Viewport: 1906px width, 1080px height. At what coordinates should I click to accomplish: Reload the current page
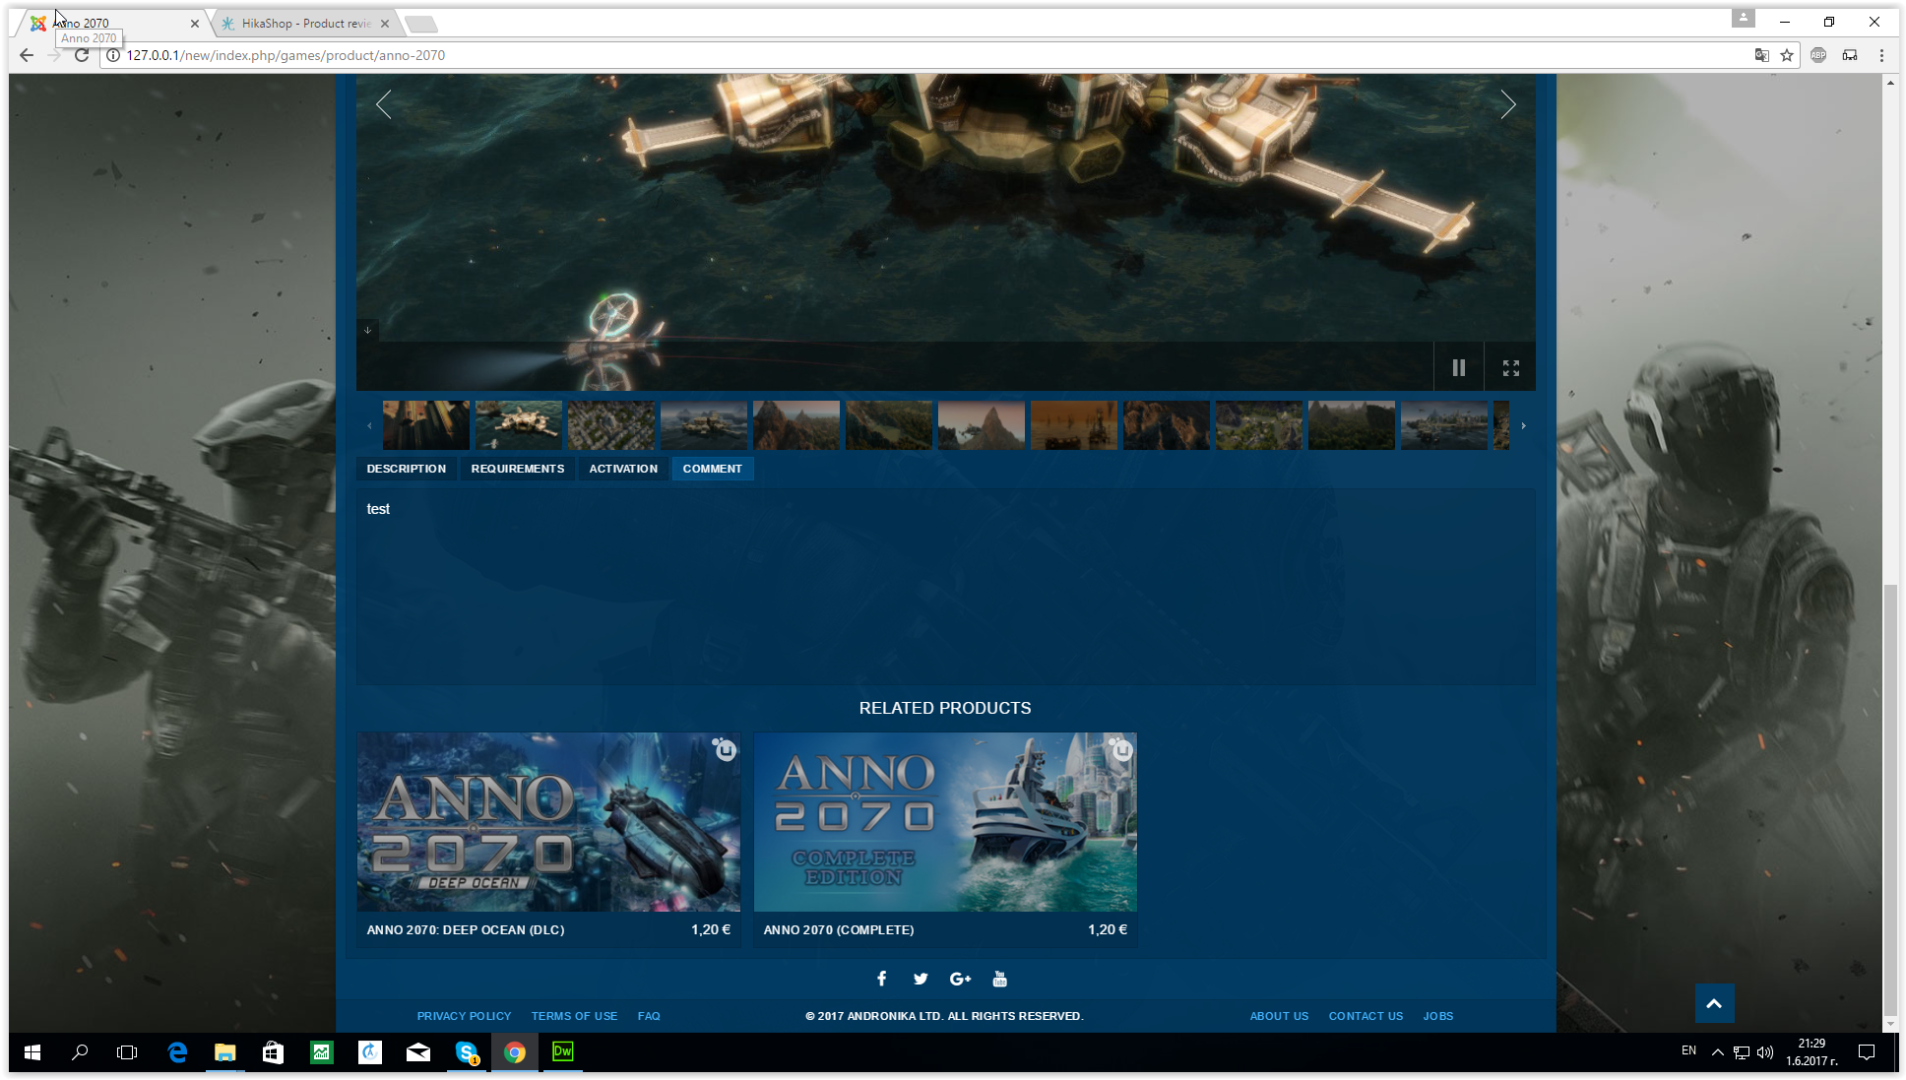coord(82,55)
